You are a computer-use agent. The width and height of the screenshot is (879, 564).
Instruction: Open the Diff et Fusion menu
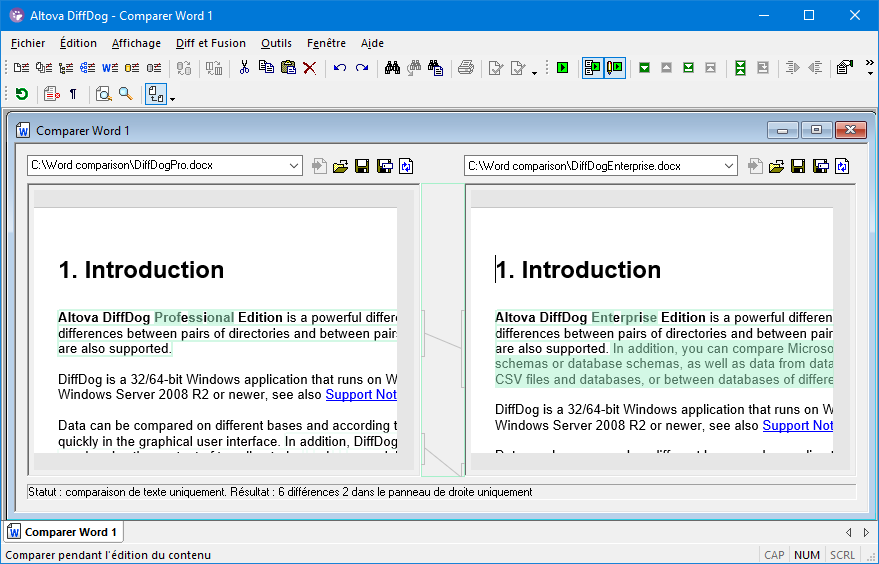[211, 43]
